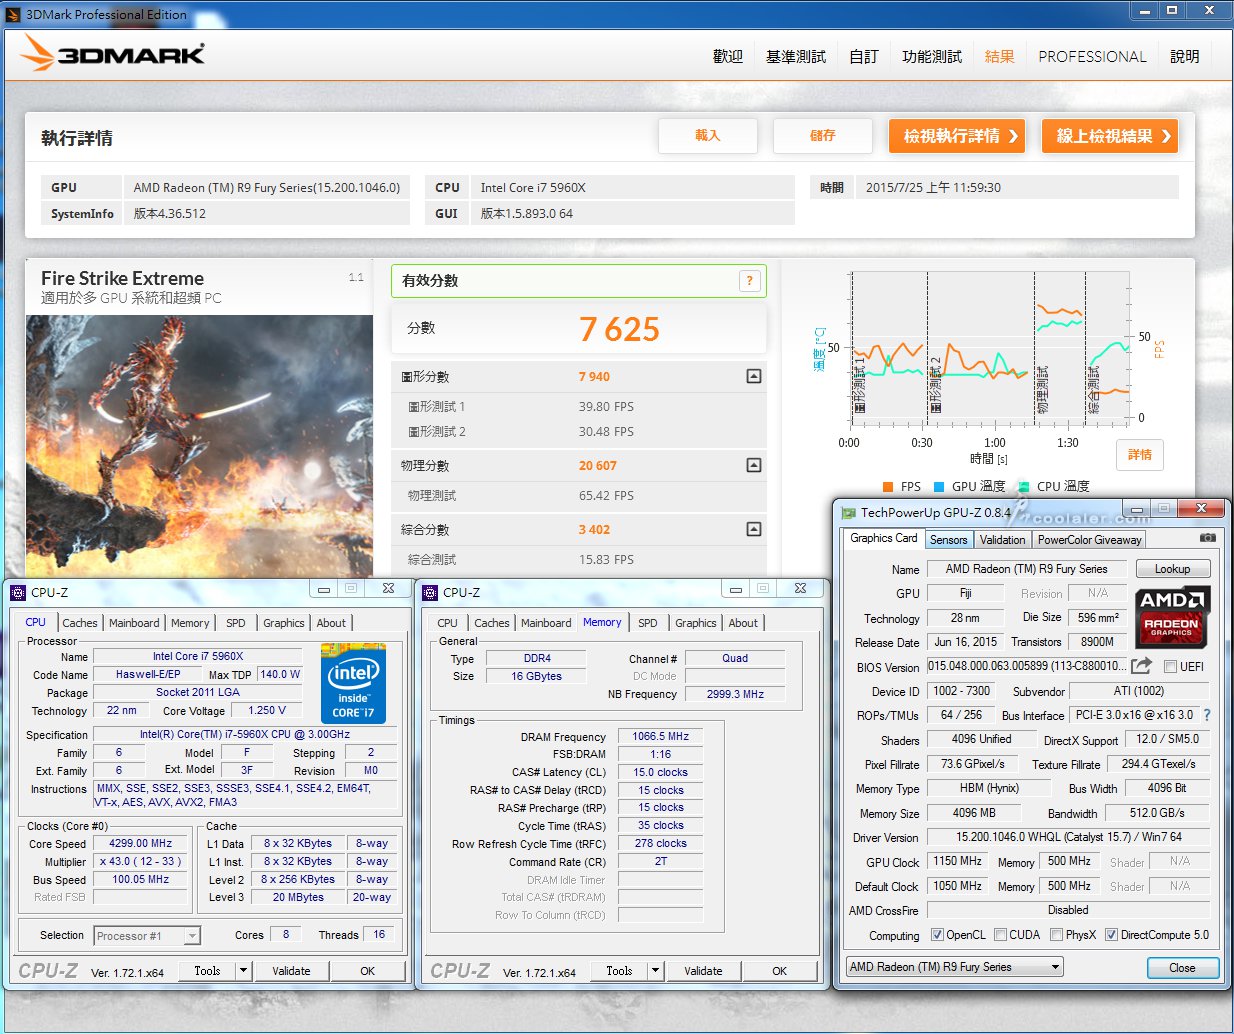Click GPU-Z BIOS export share icon
The width and height of the screenshot is (1234, 1034).
coord(1142,666)
